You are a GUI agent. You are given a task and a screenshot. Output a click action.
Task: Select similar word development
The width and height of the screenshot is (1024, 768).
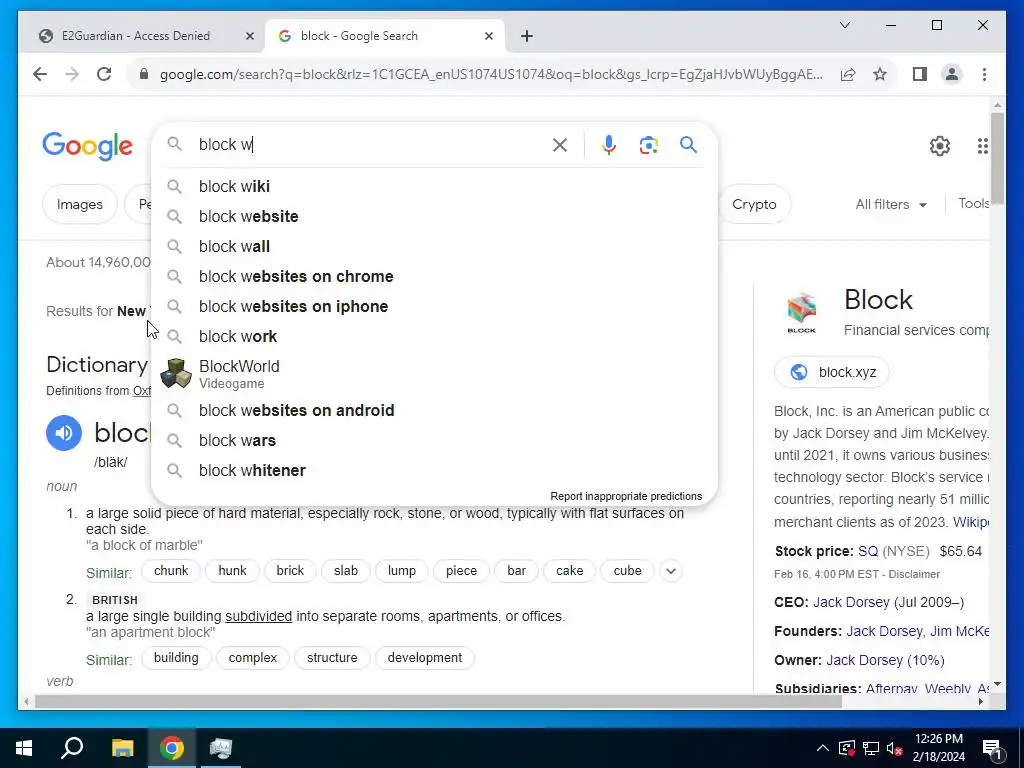[424, 658]
